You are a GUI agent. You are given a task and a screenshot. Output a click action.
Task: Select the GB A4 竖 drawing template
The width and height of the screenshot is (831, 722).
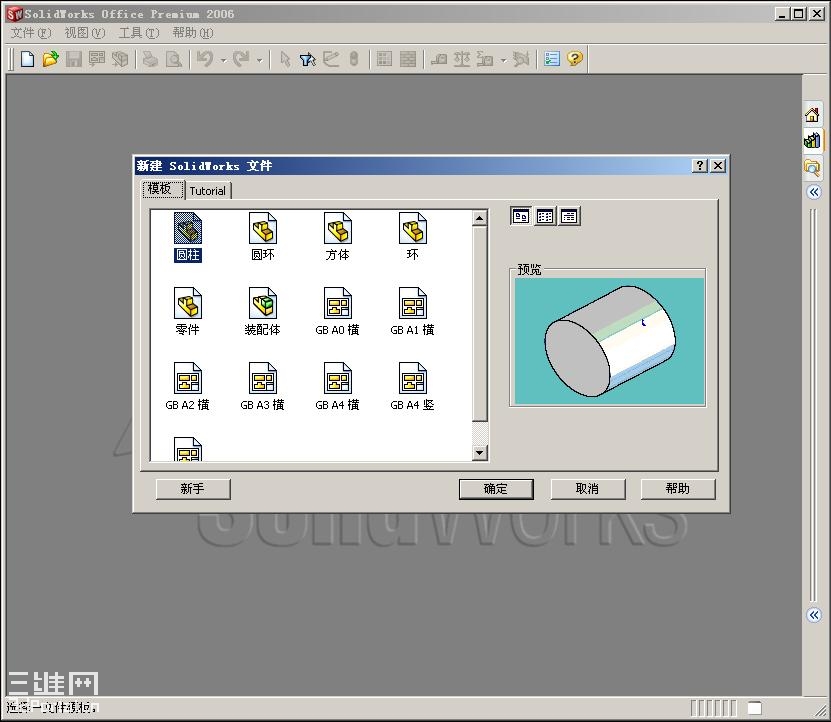[x=413, y=387]
